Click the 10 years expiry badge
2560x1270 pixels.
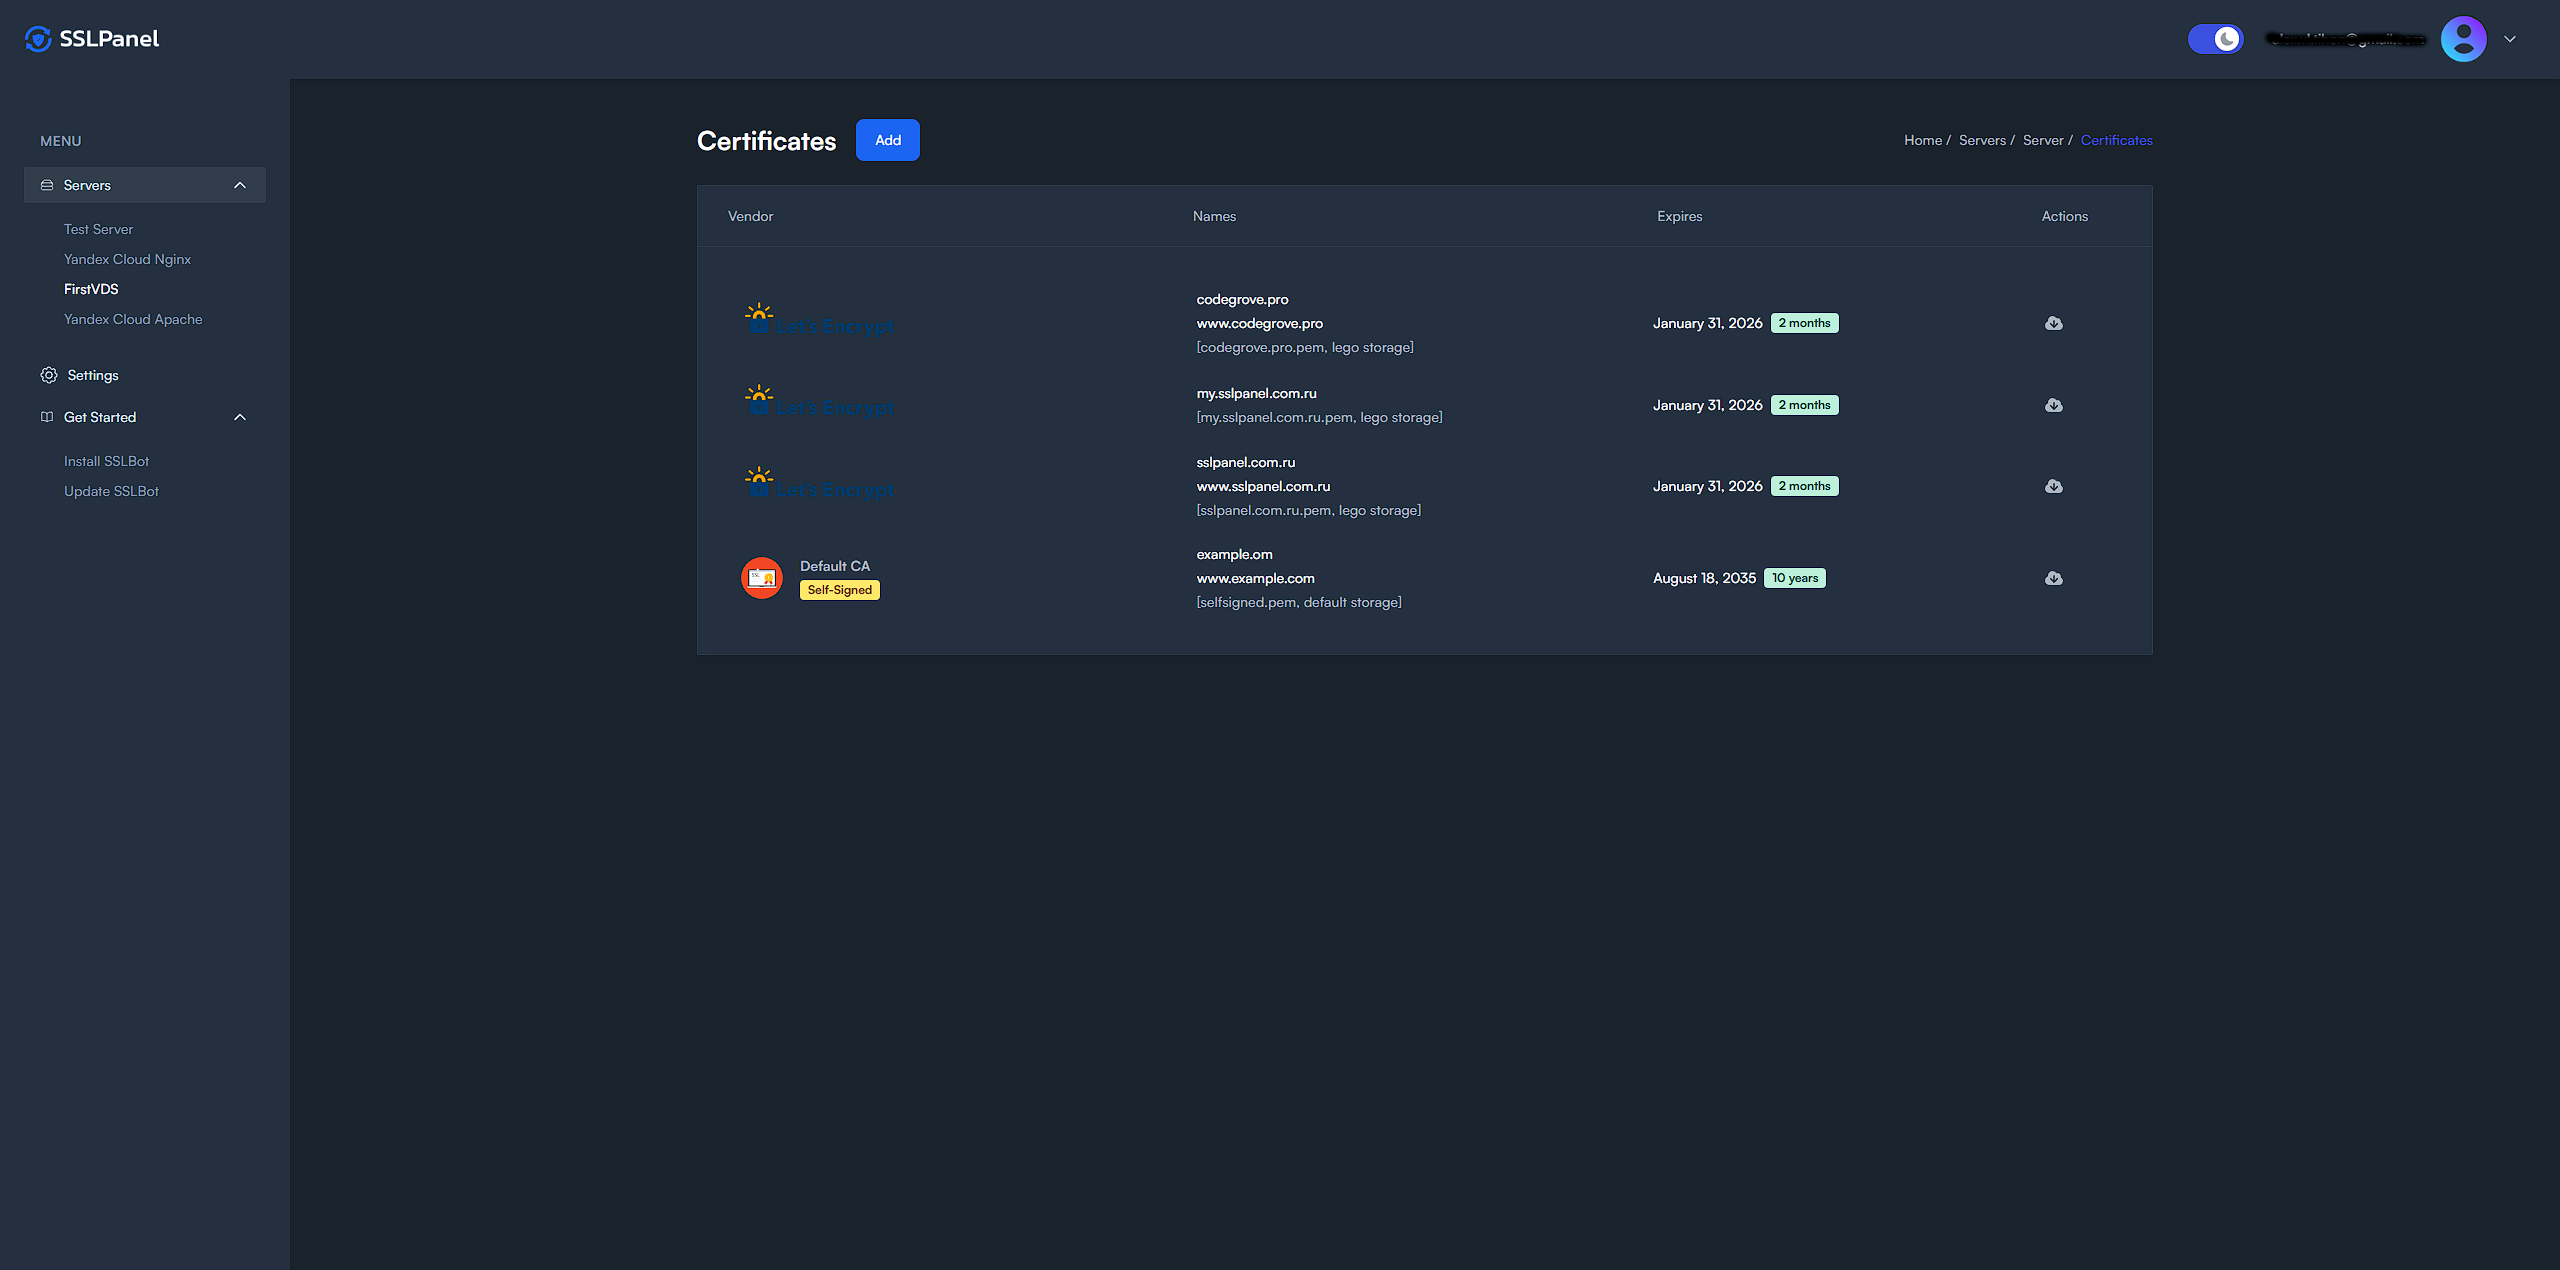(x=1795, y=577)
